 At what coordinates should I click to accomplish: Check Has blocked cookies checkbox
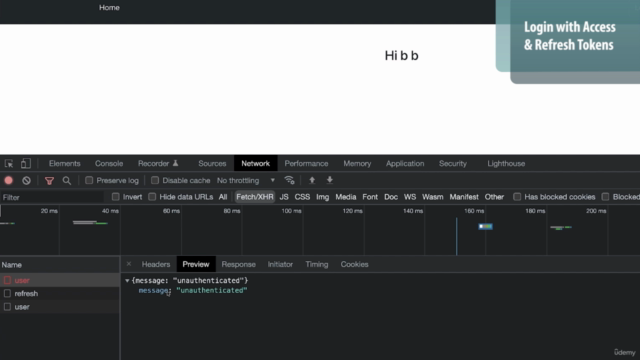[517, 197]
